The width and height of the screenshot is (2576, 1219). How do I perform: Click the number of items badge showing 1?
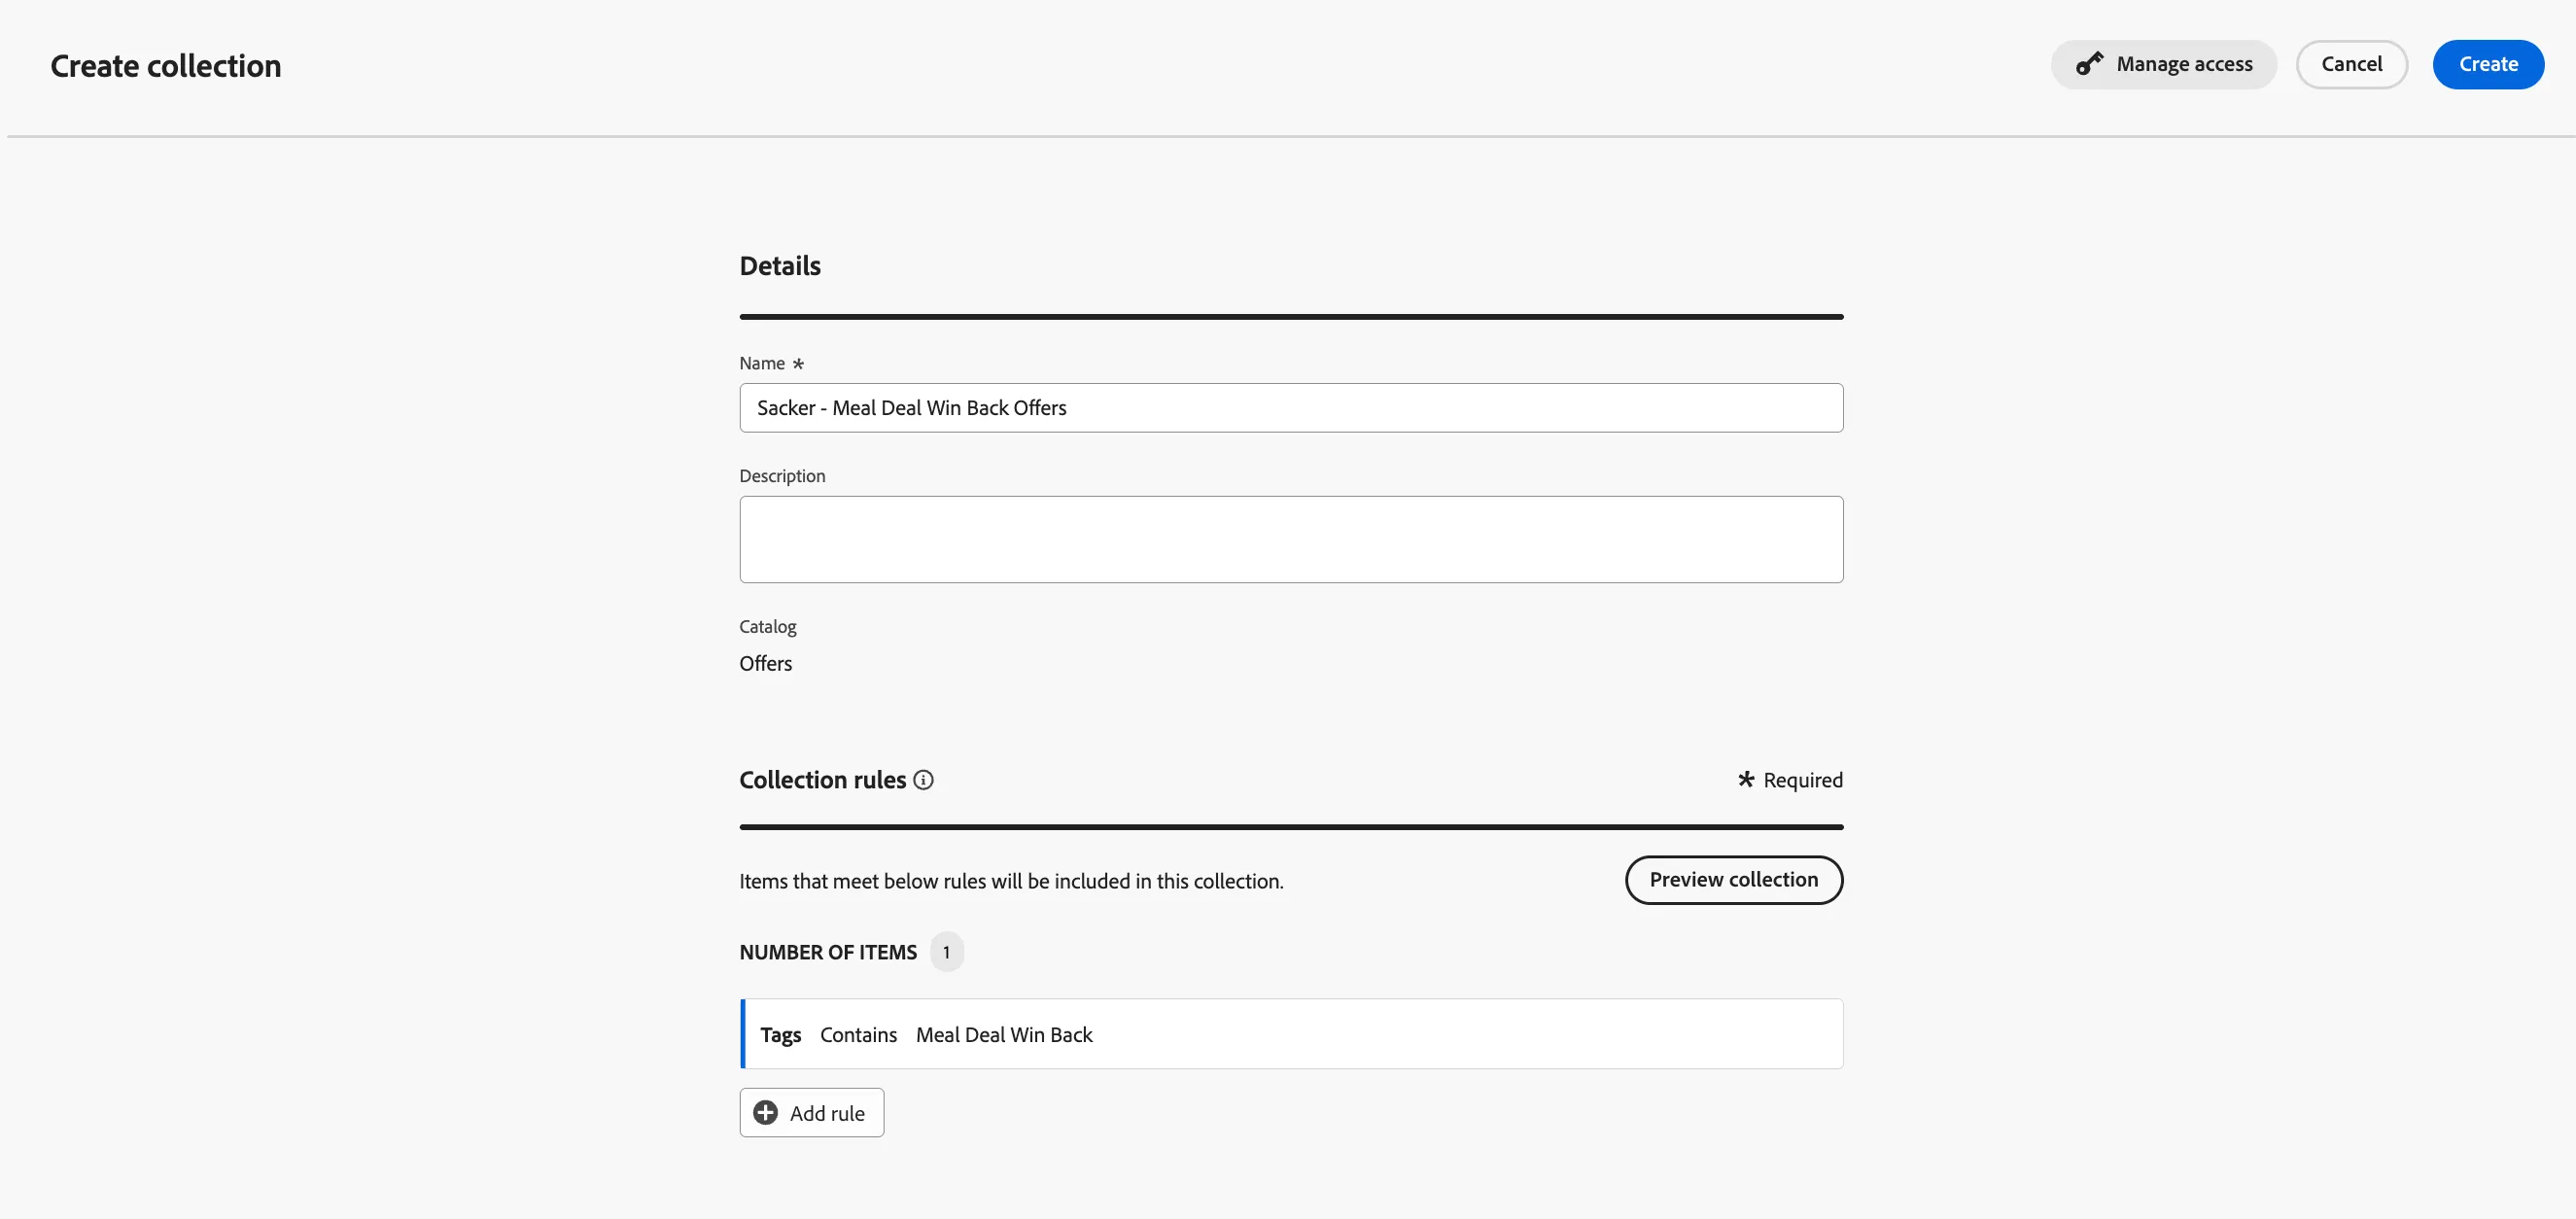coord(946,952)
